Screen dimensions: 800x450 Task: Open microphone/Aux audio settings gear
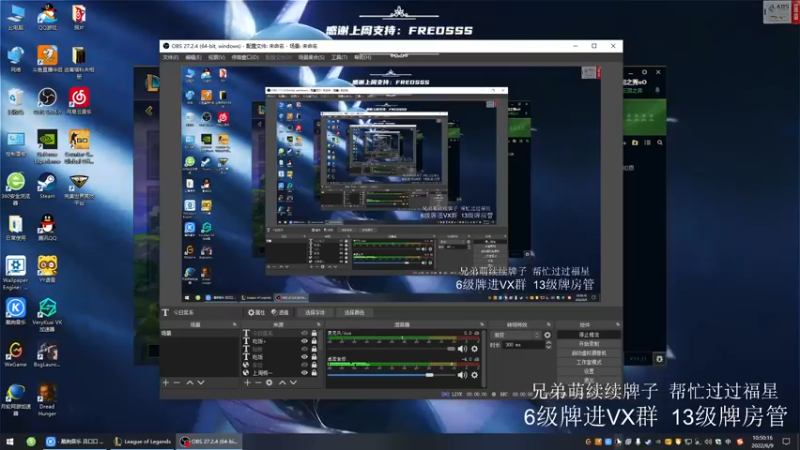474,349
